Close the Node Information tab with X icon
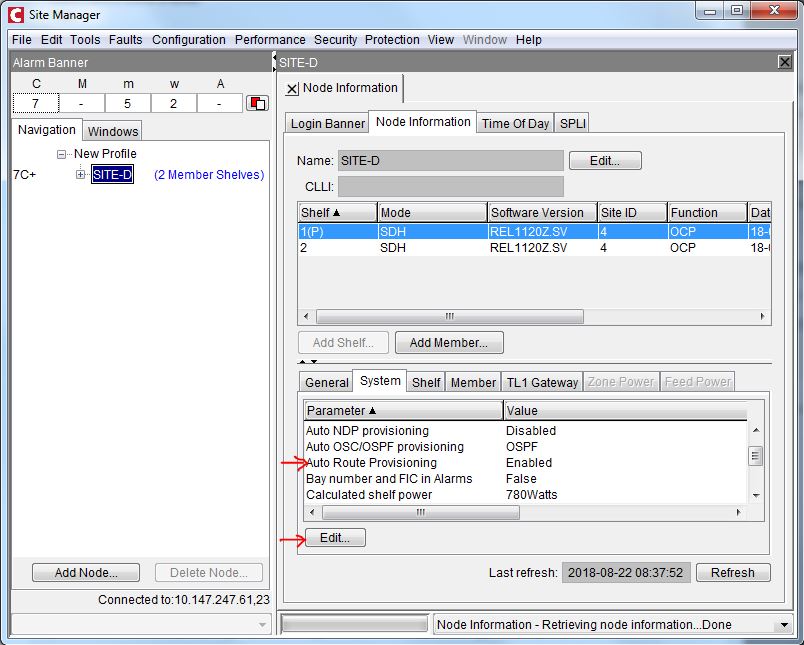The width and height of the screenshot is (804, 645). coord(292,89)
